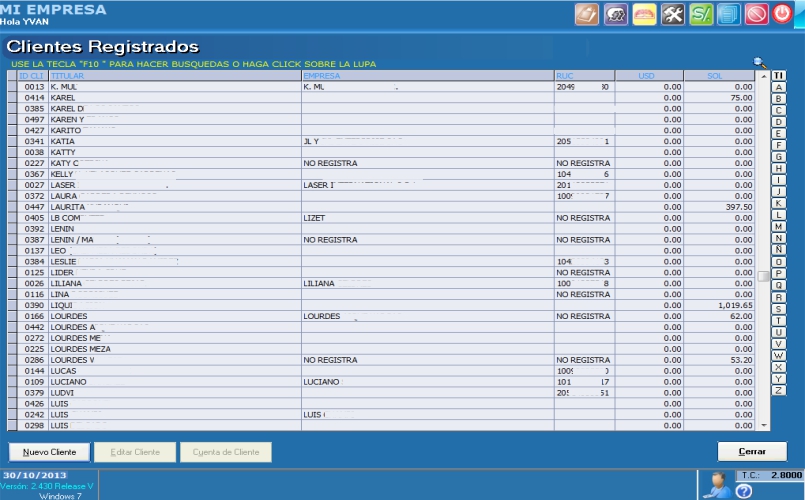The height and width of the screenshot is (500, 805).
Task: Click the pink prohibited circle icon
Action: pyautogui.click(x=756, y=15)
